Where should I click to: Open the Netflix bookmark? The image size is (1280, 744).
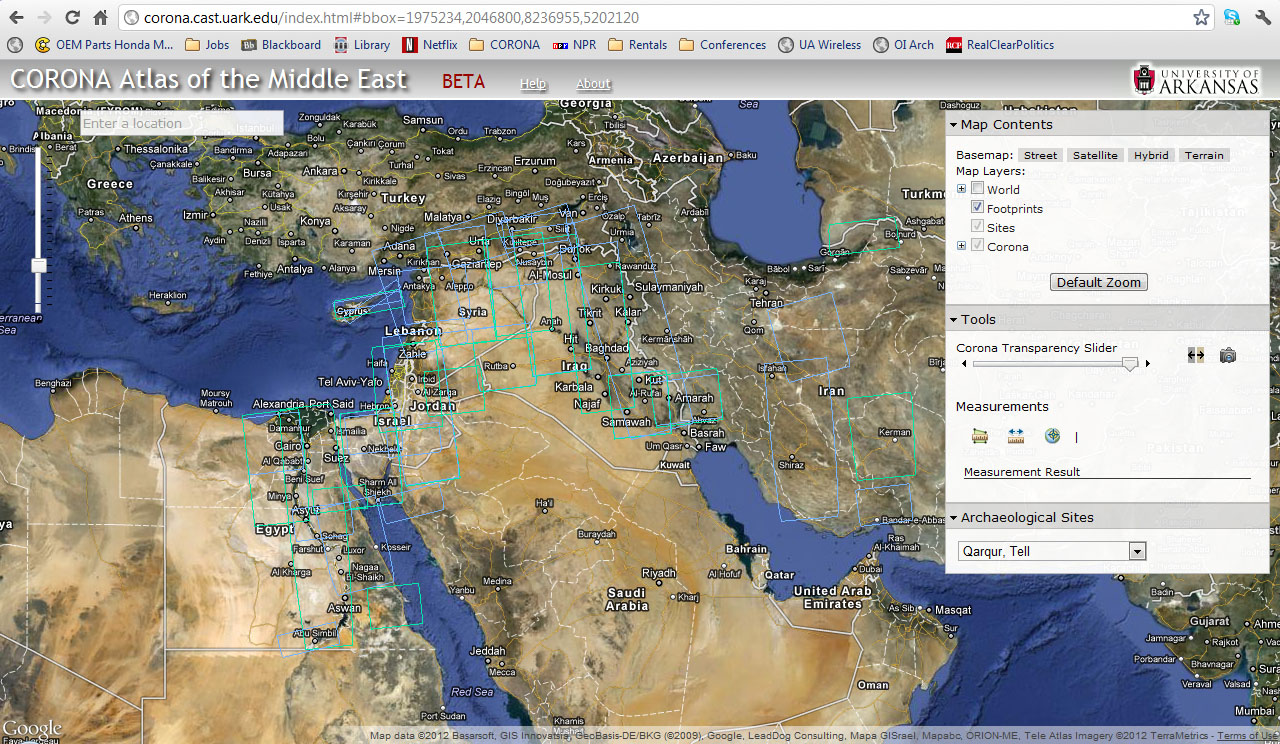point(430,45)
